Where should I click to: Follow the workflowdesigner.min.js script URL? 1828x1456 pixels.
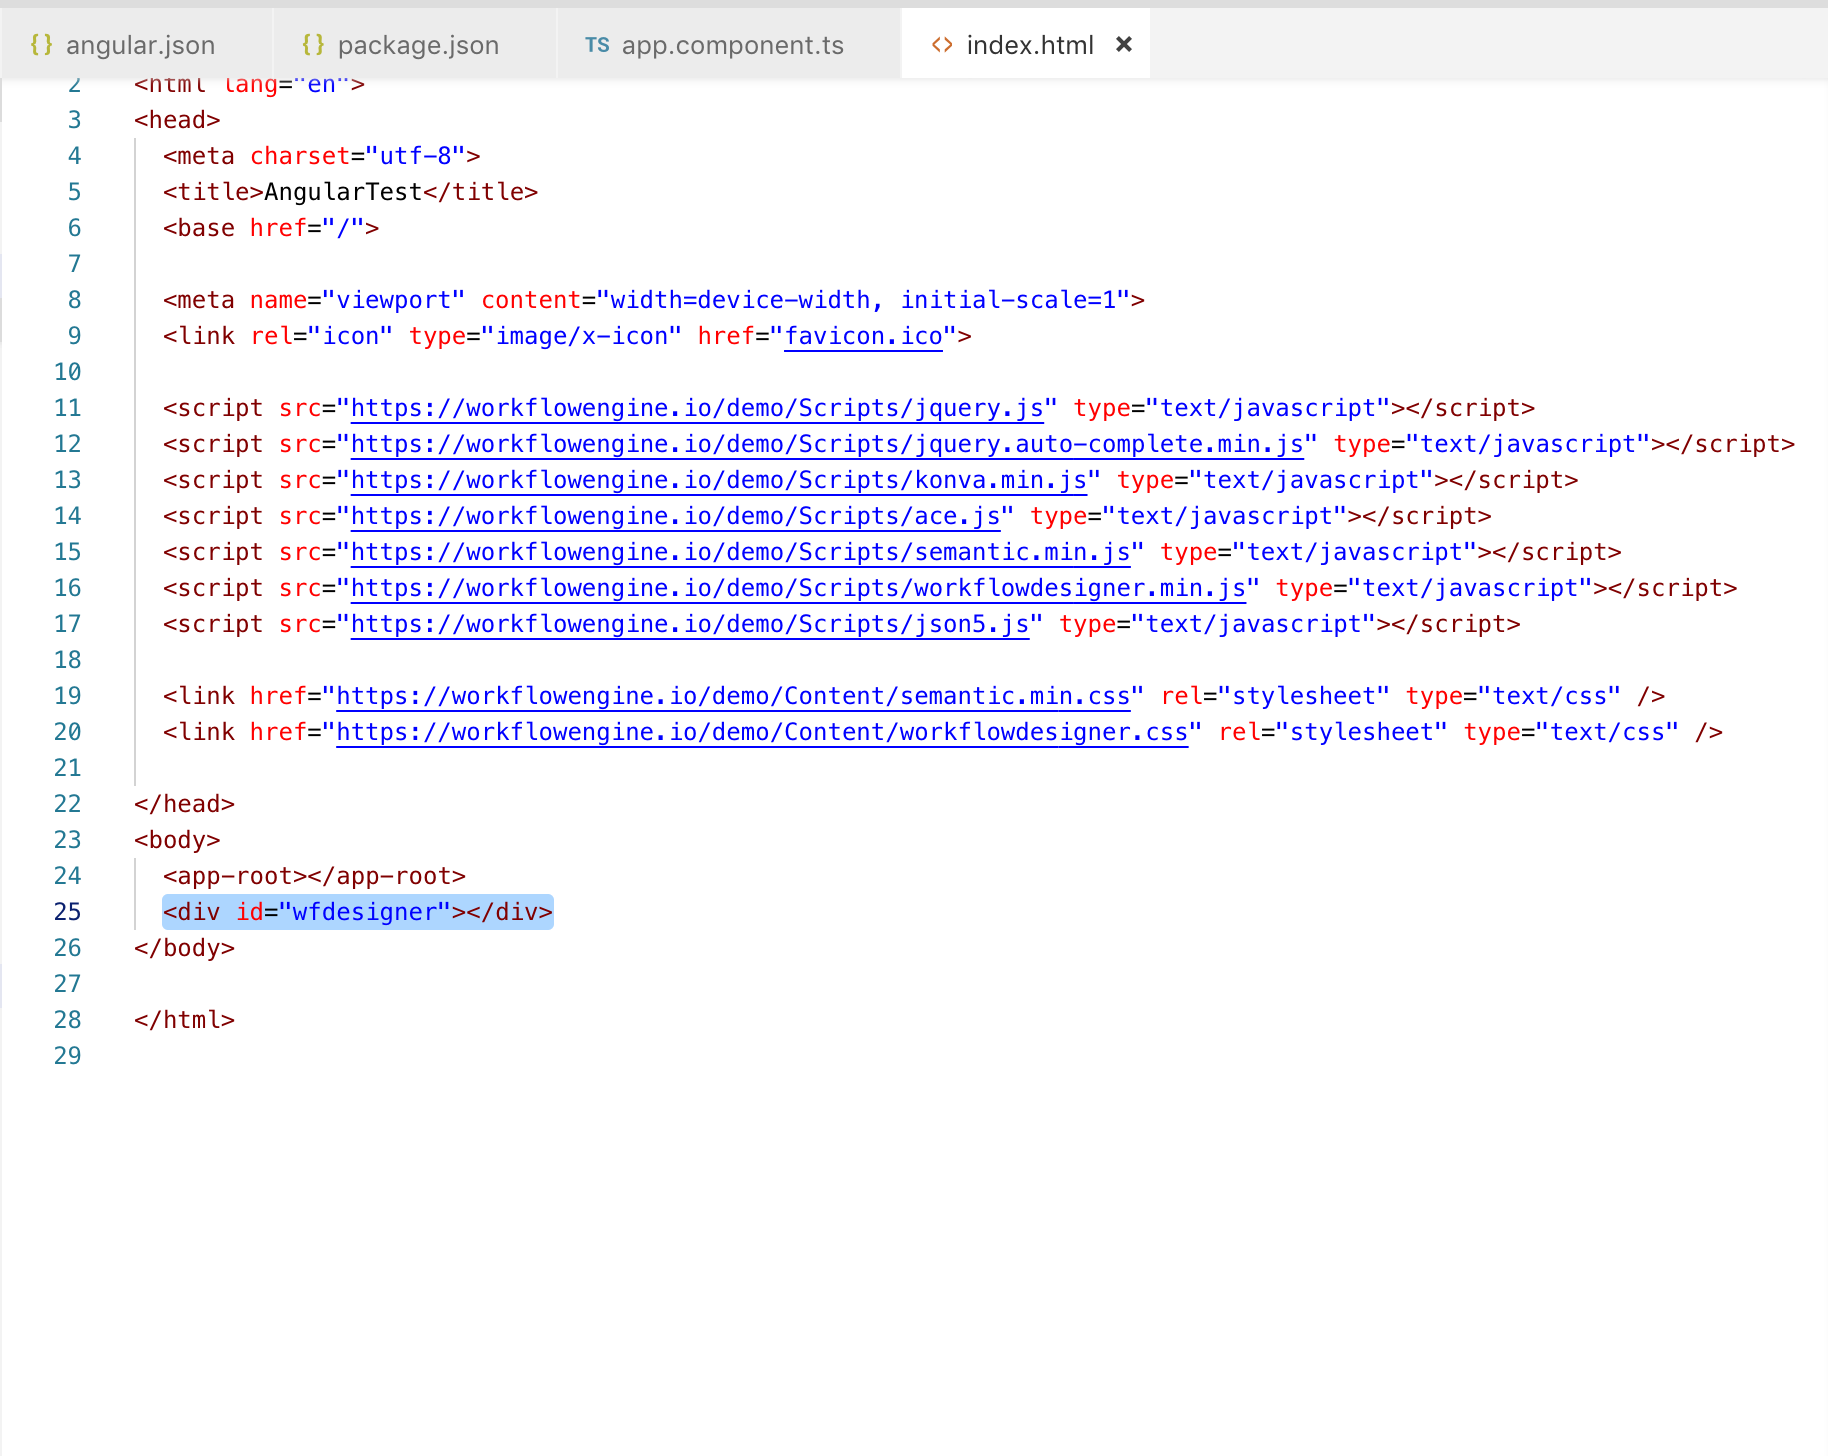pos(798,588)
